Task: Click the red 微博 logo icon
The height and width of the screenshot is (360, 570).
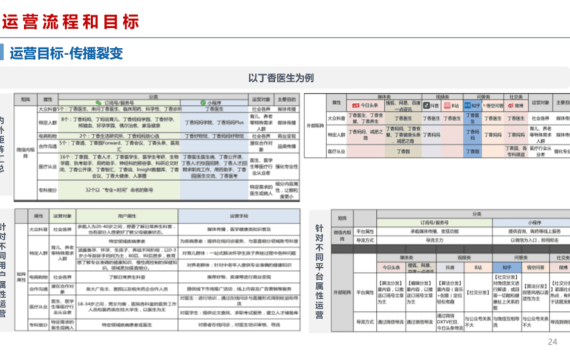Action: pyautogui.click(x=510, y=105)
